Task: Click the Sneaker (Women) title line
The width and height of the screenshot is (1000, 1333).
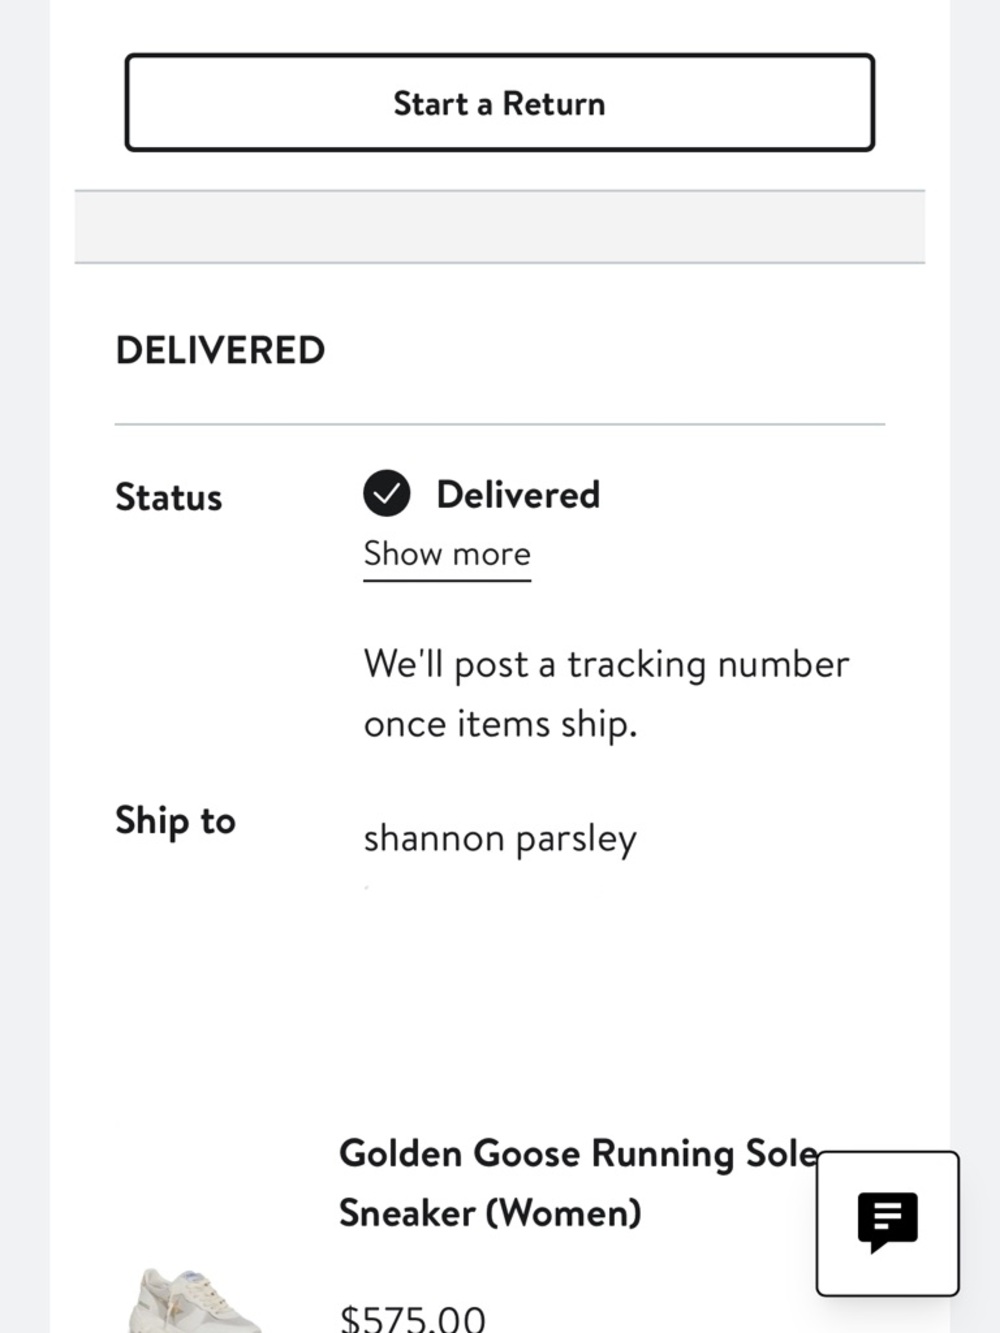Action: click(490, 1213)
